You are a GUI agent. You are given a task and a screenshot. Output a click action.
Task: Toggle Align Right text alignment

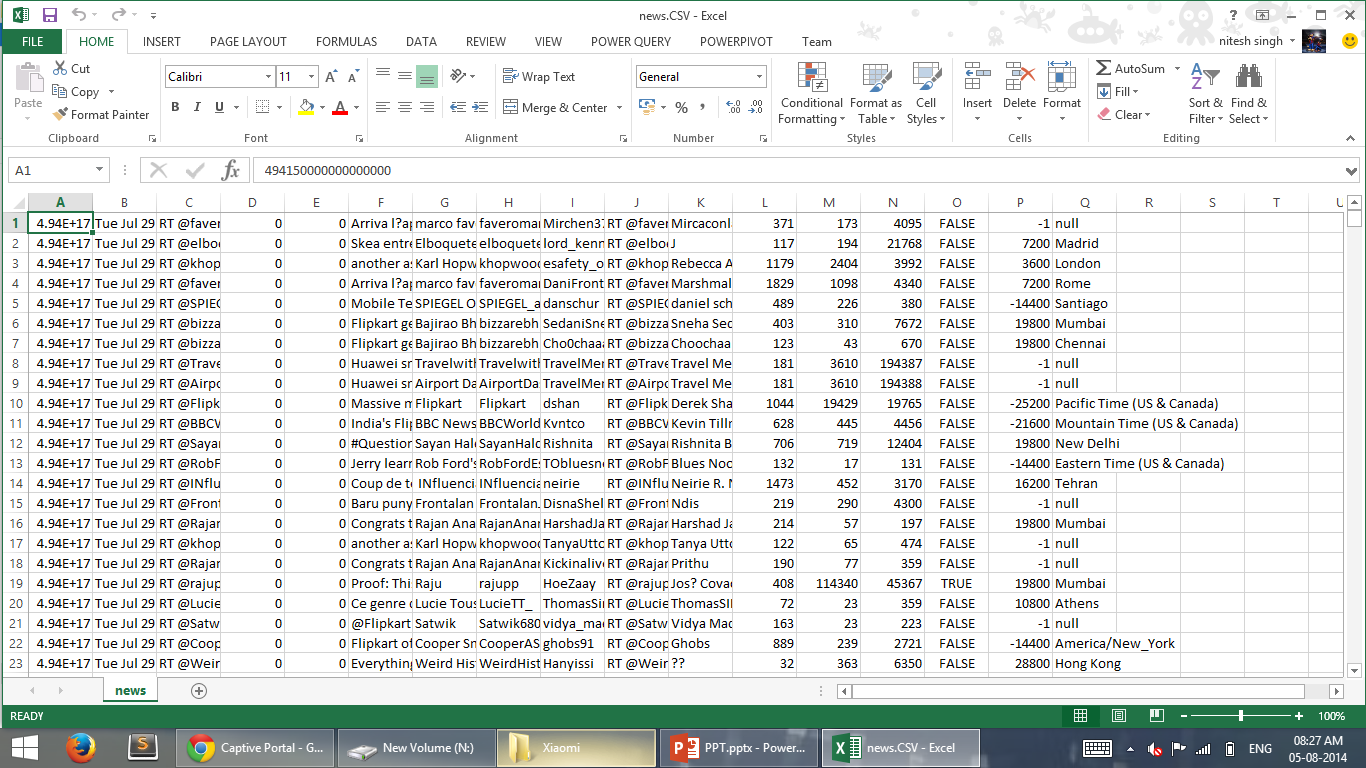pyautogui.click(x=427, y=107)
